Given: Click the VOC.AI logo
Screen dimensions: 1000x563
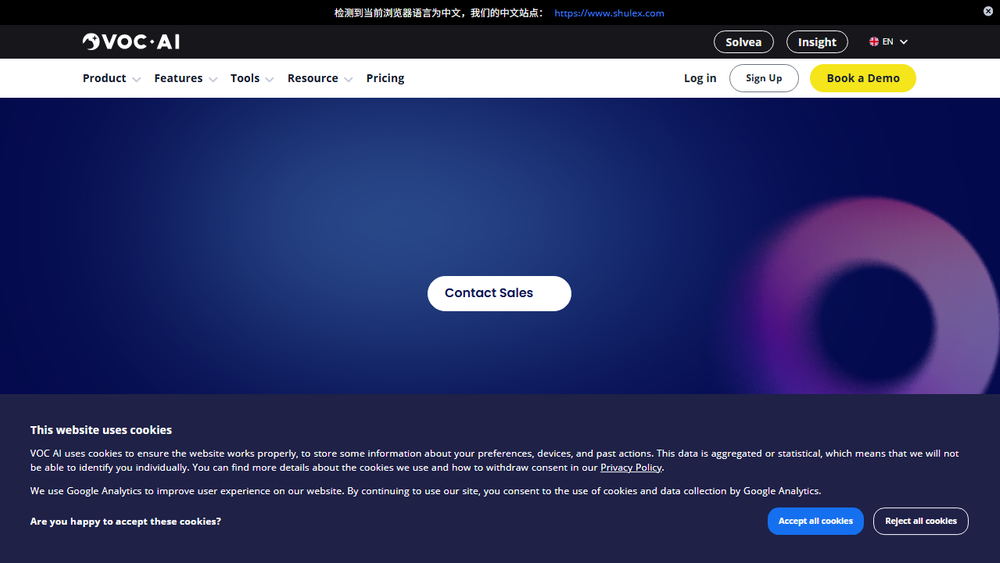Looking at the screenshot, I should 131,41.
